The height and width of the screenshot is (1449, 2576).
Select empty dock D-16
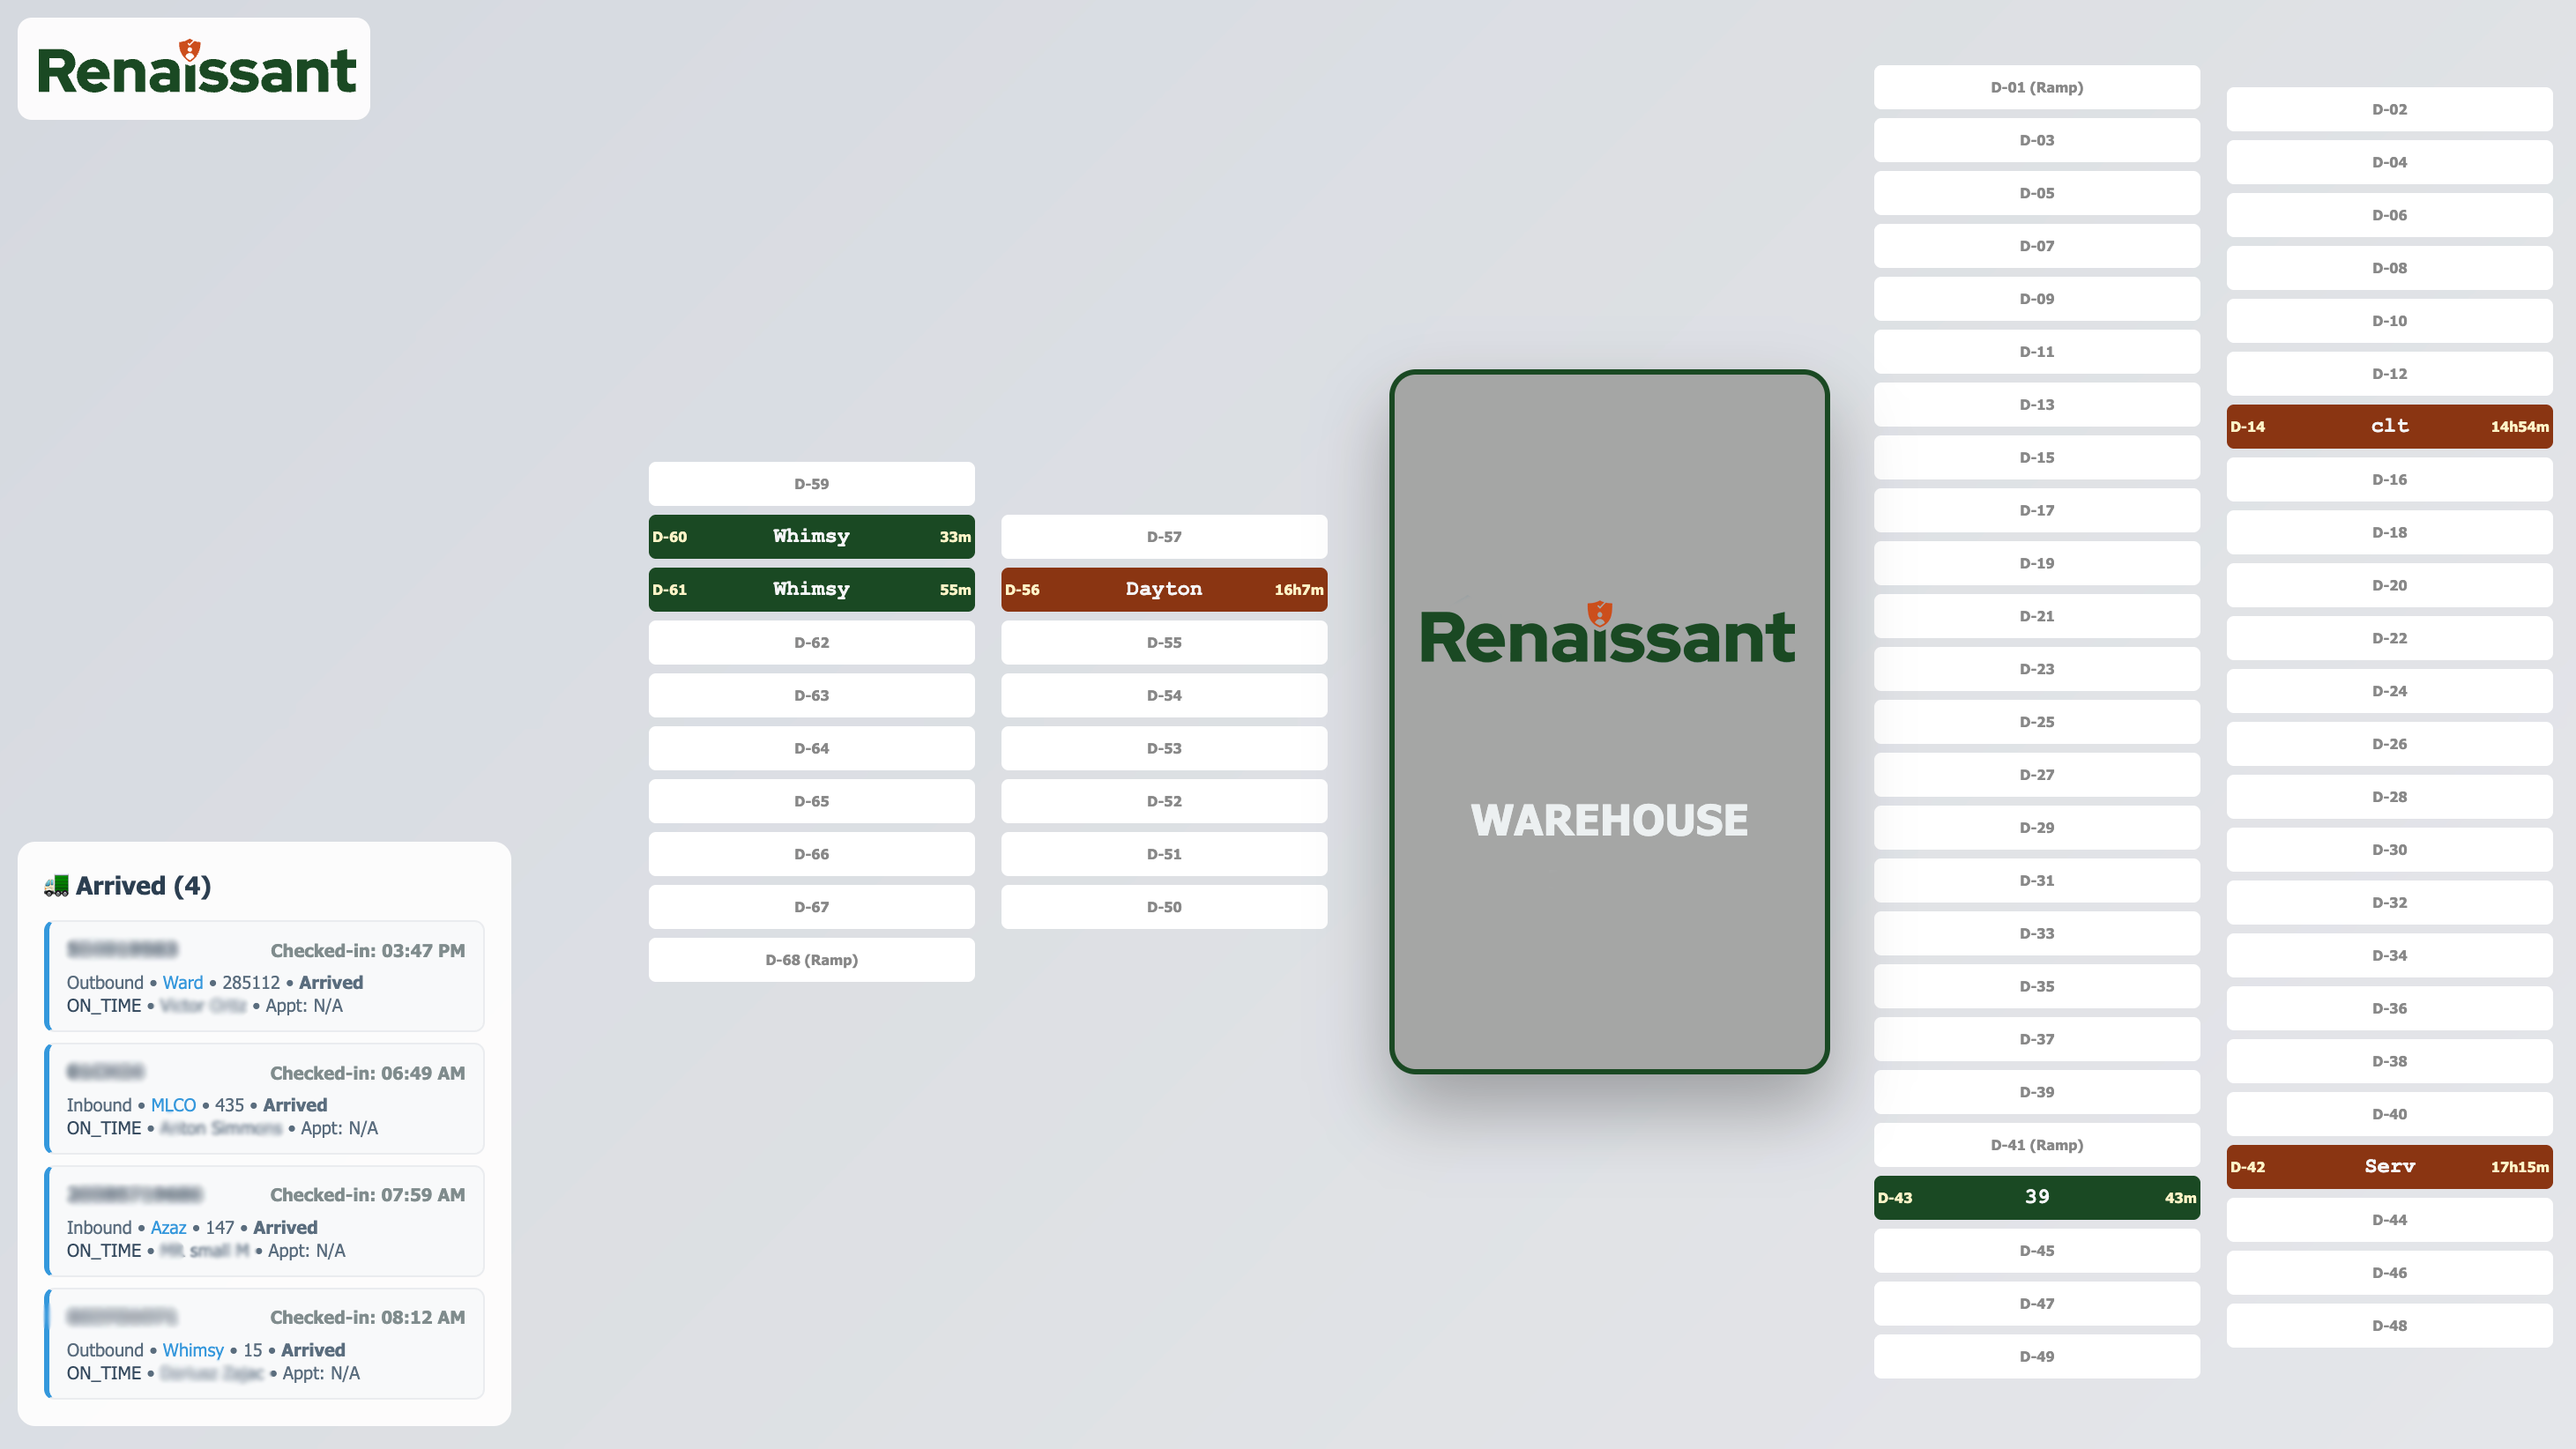click(x=2389, y=480)
